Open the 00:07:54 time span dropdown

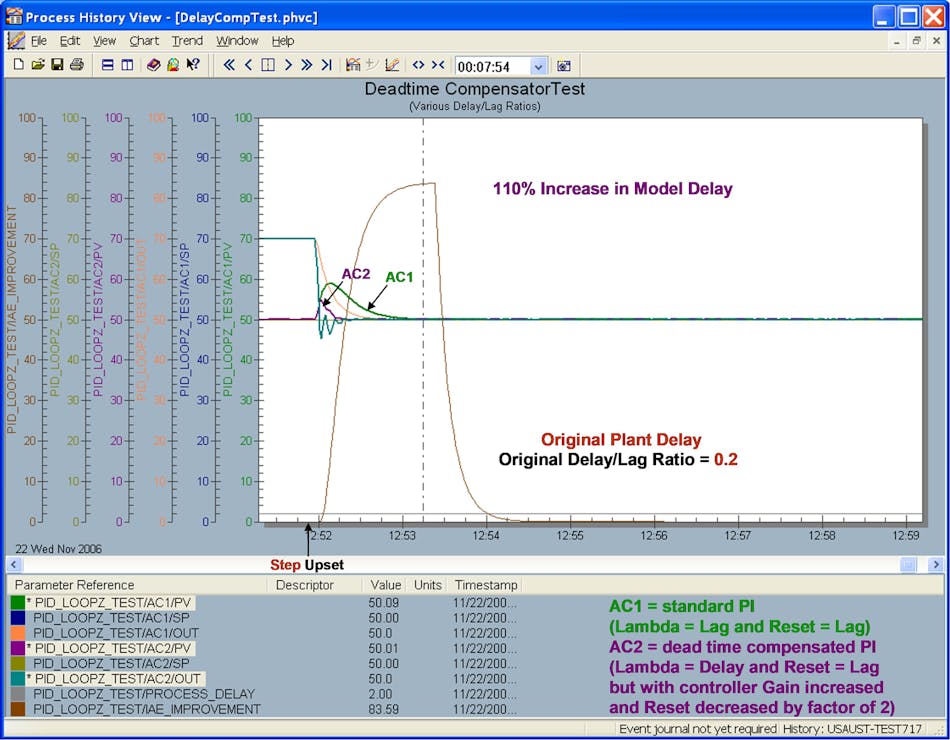tap(539, 66)
